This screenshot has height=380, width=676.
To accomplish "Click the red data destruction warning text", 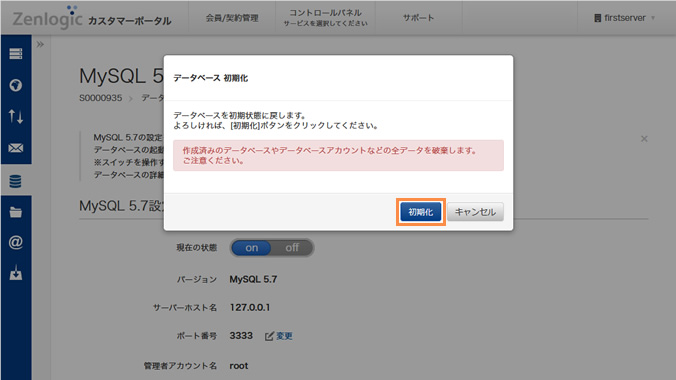I will (x=329, y=155).
